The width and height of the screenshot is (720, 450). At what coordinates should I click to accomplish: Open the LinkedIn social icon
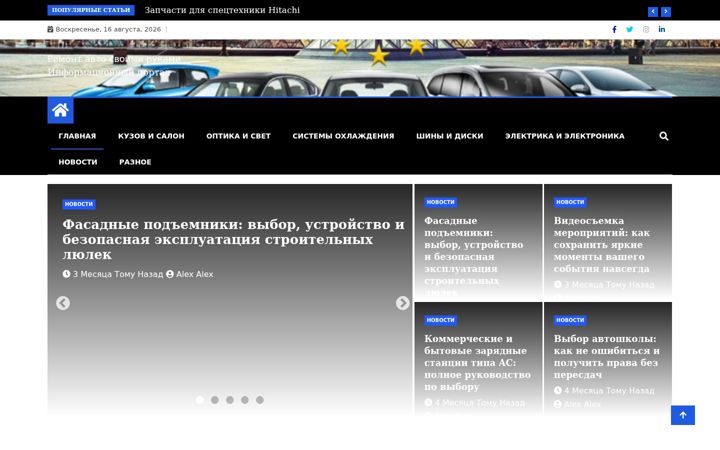click(x=662, y=29)
